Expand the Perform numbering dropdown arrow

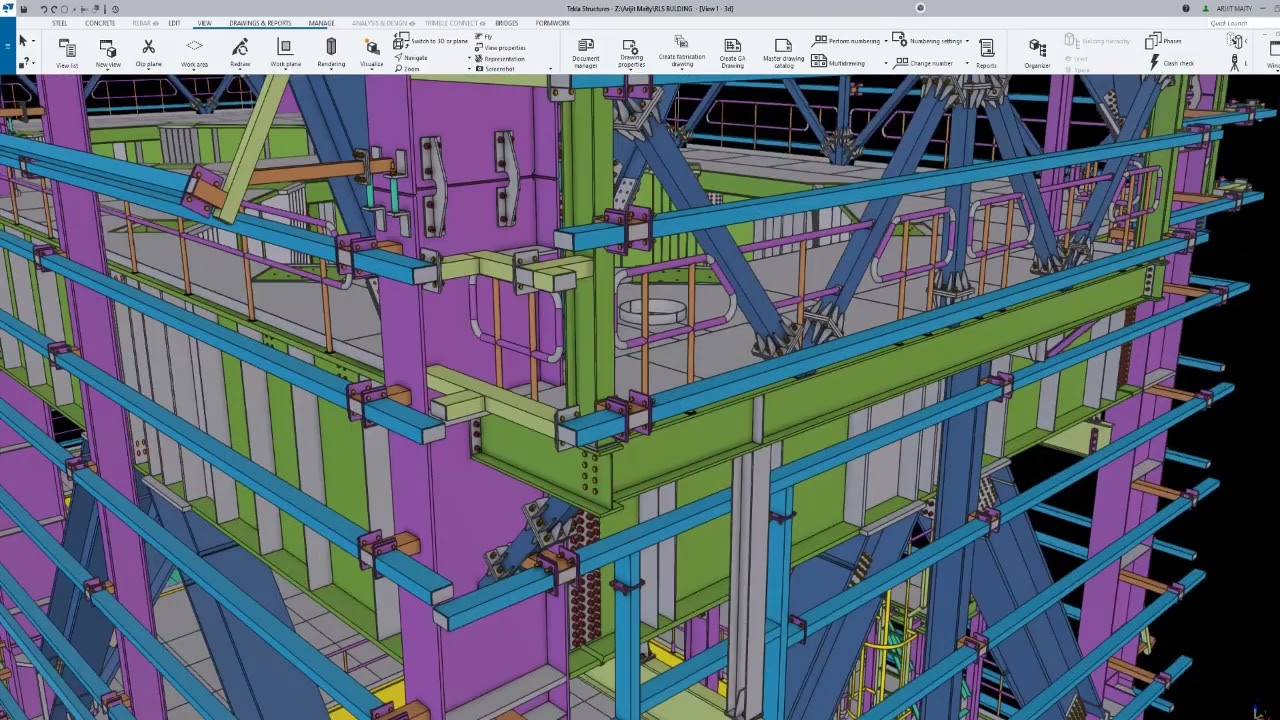point(885,41)
